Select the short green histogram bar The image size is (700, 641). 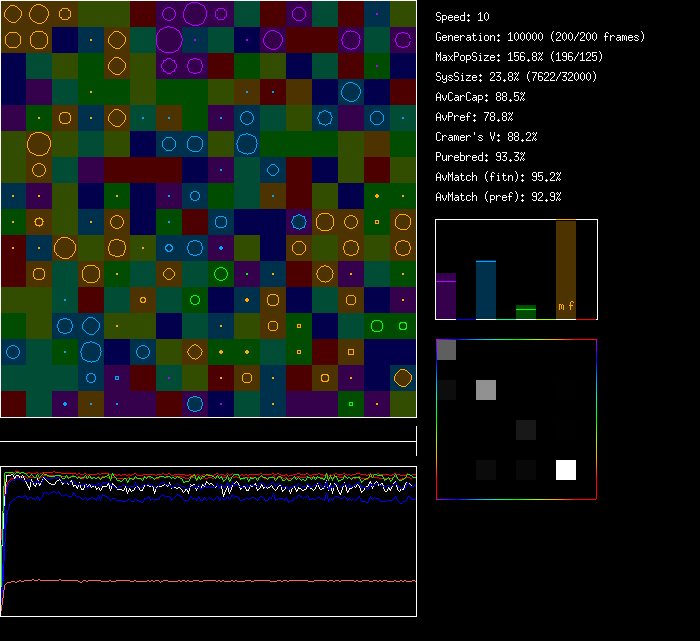click(x=526, y=312)
